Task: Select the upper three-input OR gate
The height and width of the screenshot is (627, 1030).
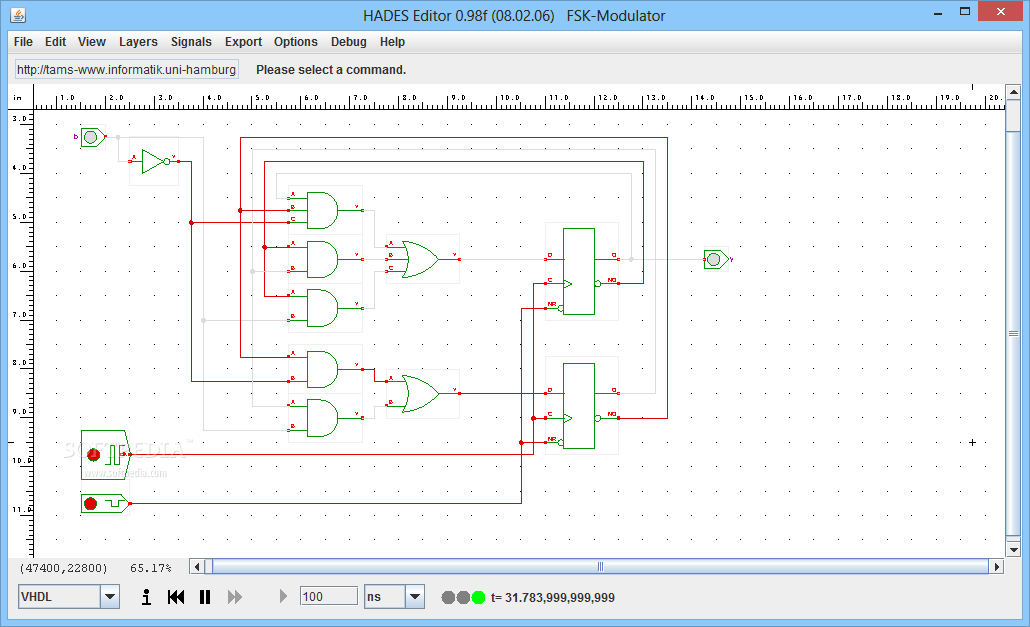Action: pos(421,259)
